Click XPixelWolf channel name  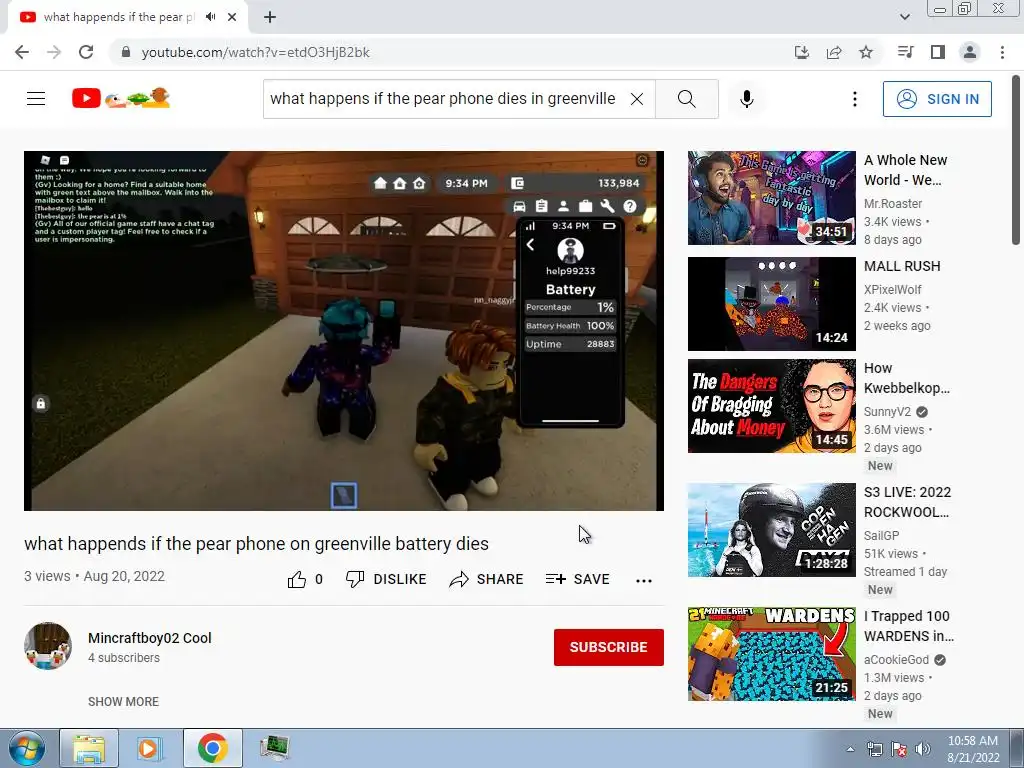click(892, 289)
